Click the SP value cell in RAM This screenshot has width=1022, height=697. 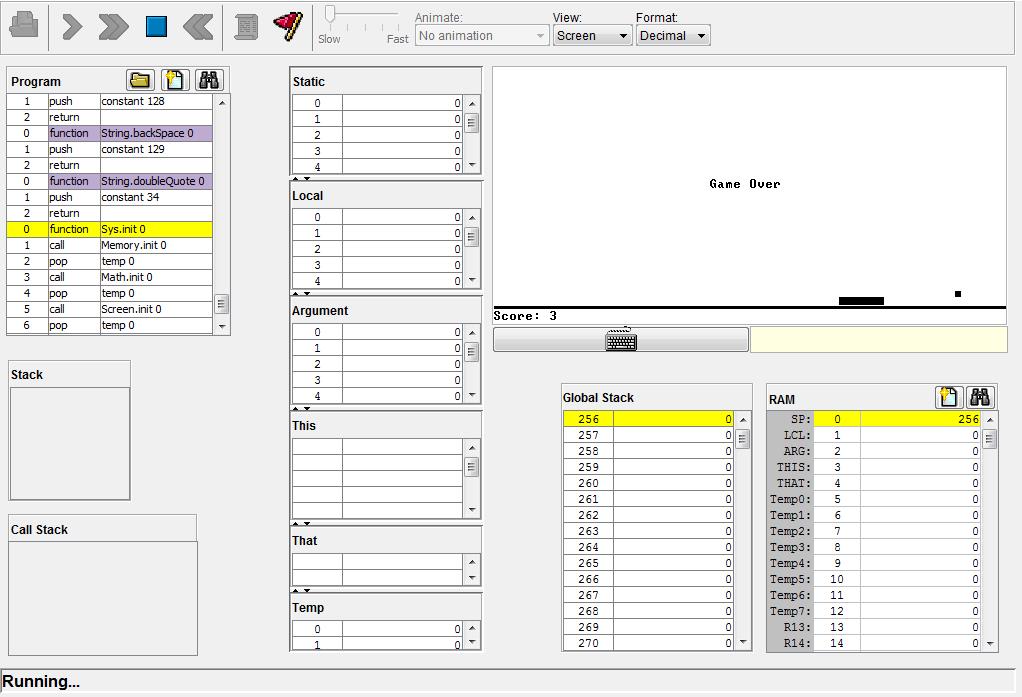coord(920,419)
